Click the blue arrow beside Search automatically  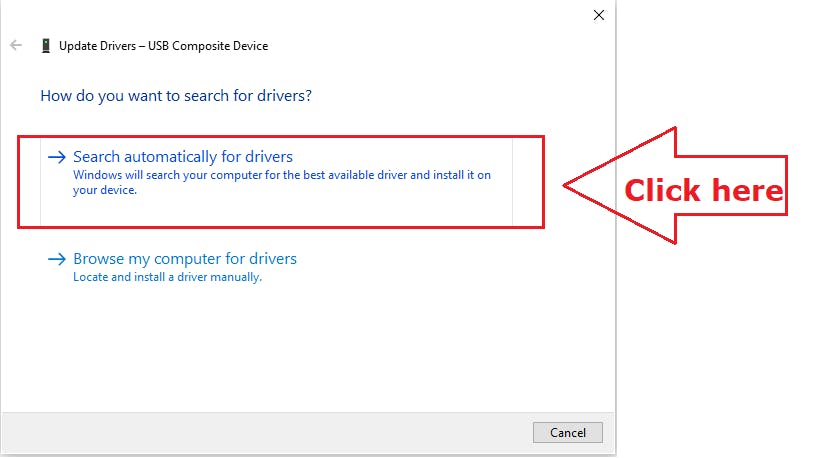[56, 157]
